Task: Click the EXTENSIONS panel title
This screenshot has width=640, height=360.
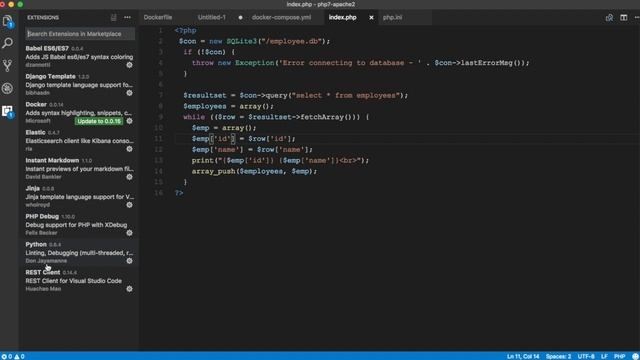Action: click(43, 18)
